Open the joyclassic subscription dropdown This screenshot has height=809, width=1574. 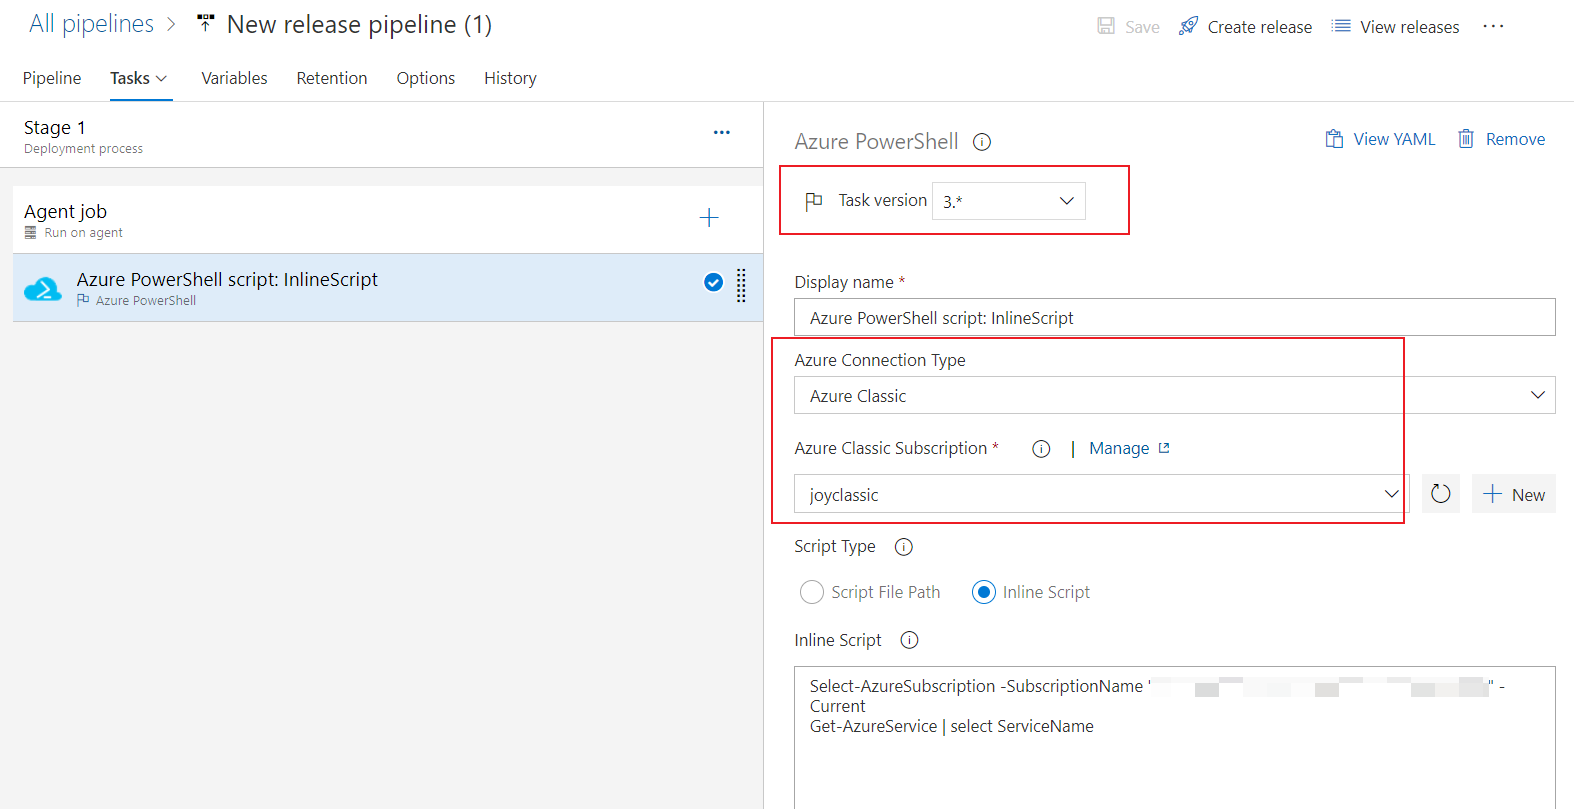(1100, 494)
